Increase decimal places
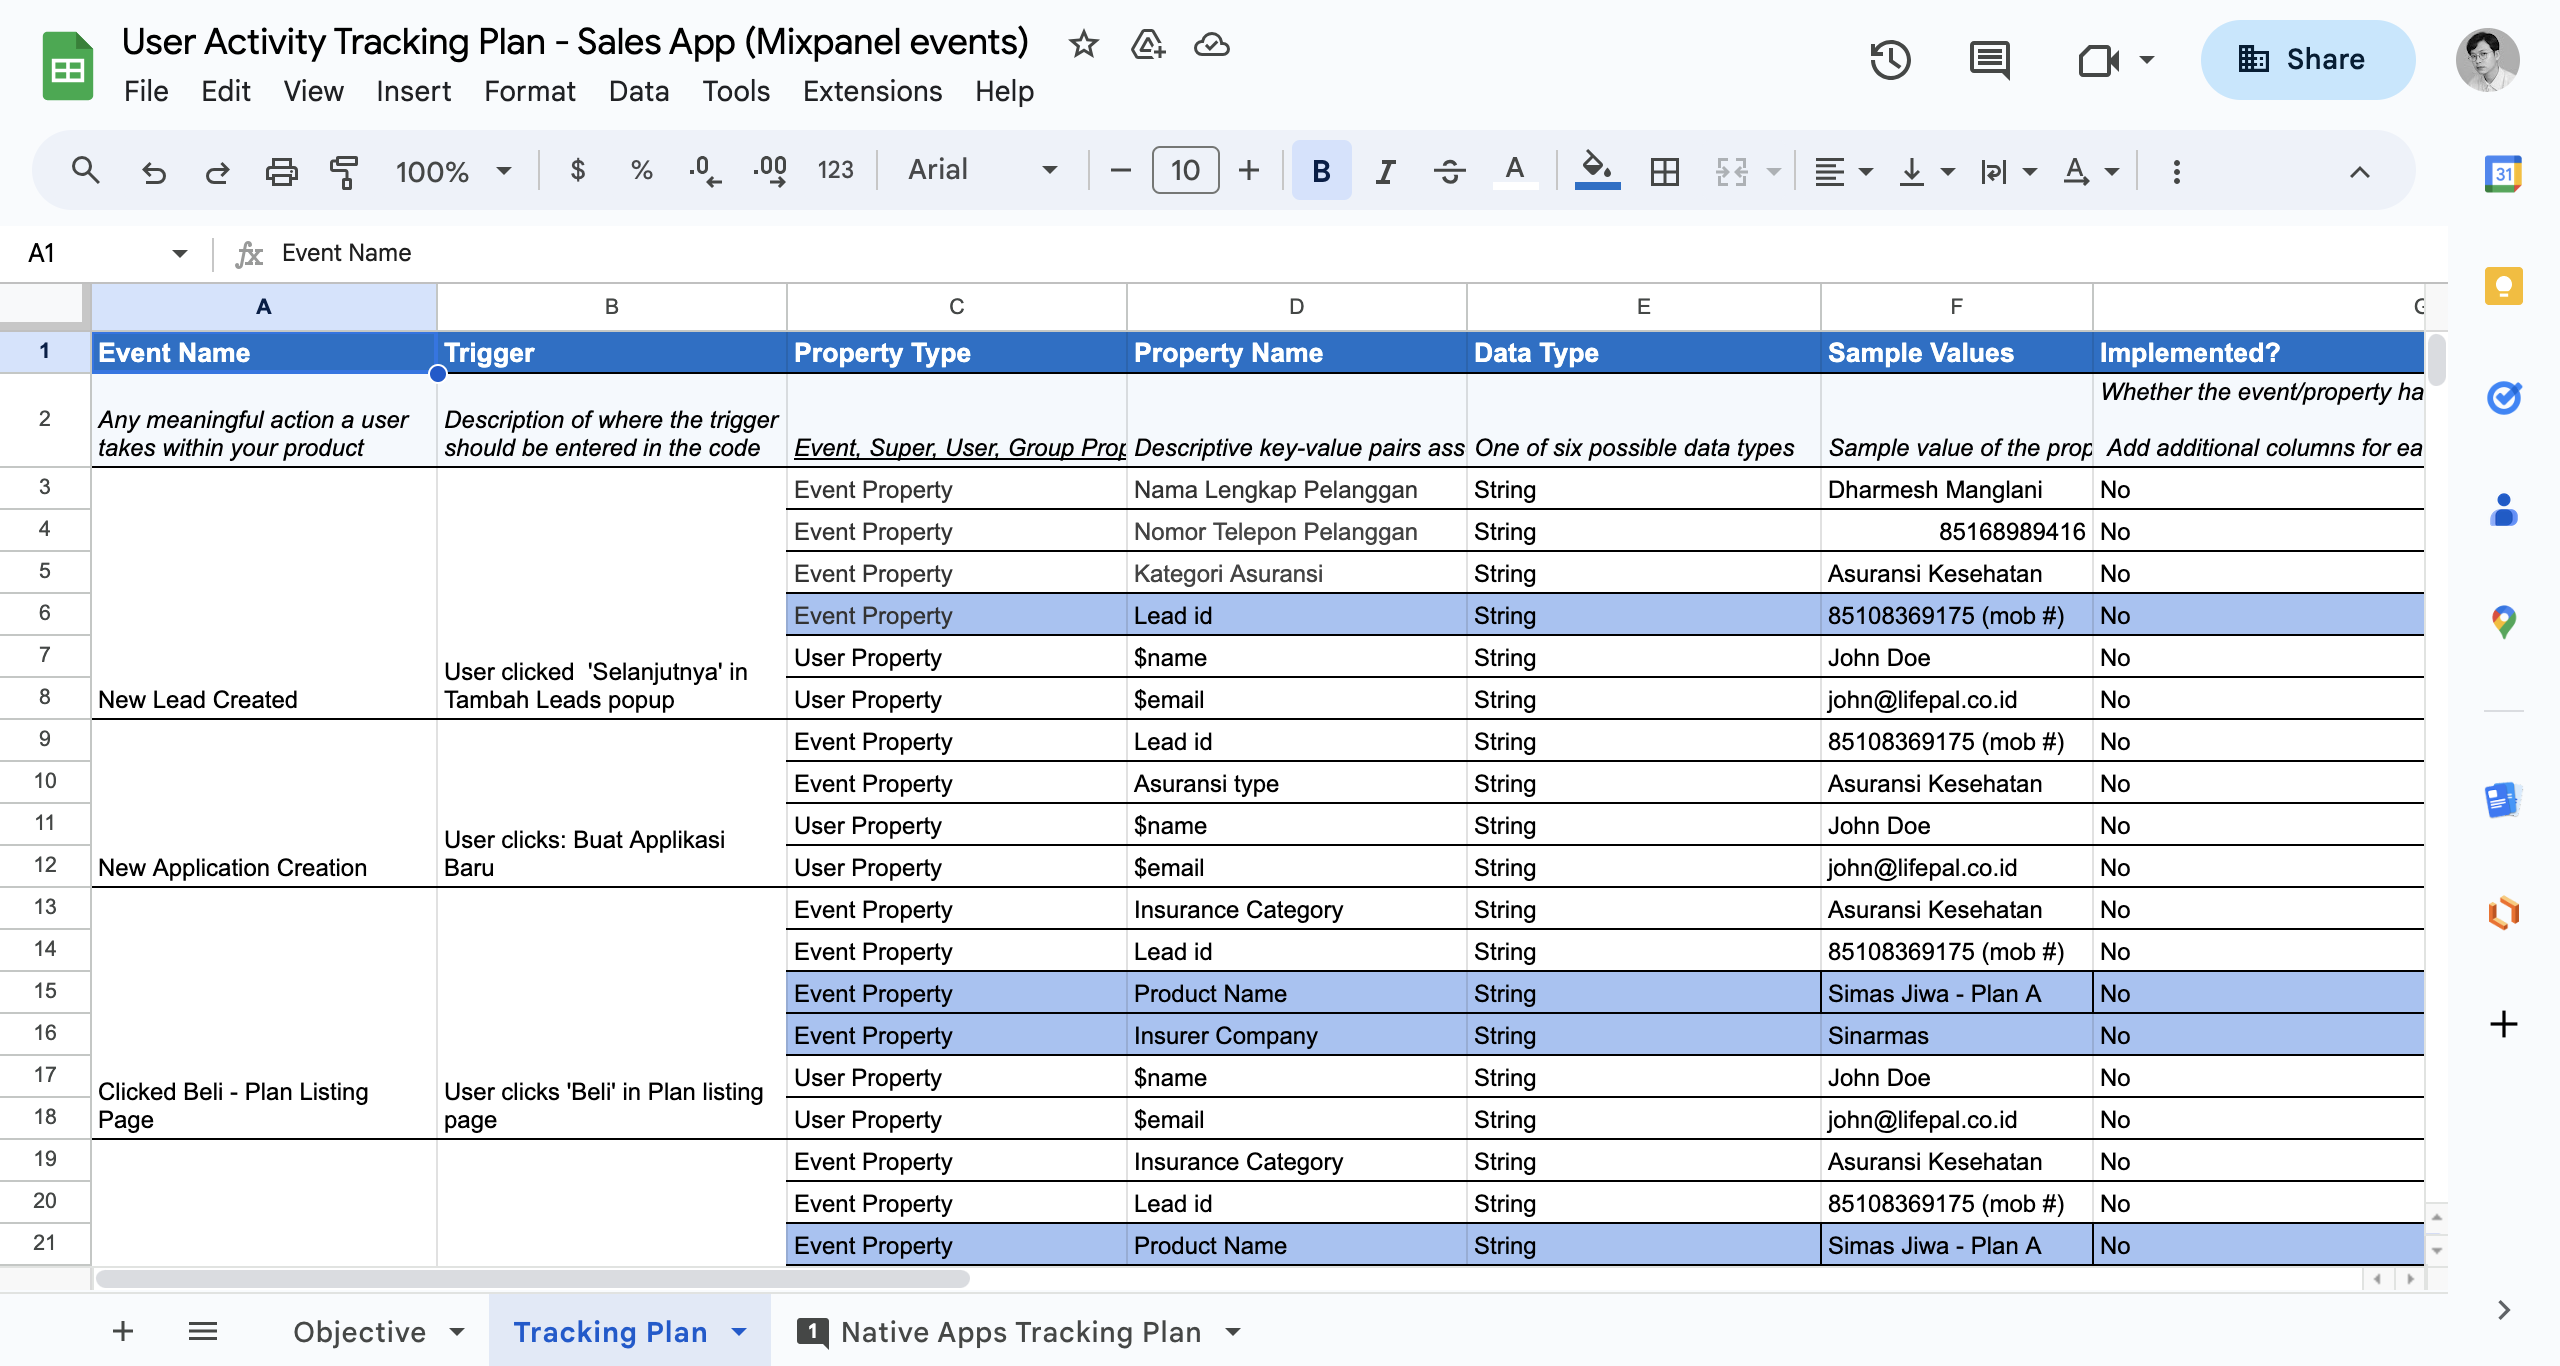Screen dimensions: 2560x1366 [x=770, y=171]
